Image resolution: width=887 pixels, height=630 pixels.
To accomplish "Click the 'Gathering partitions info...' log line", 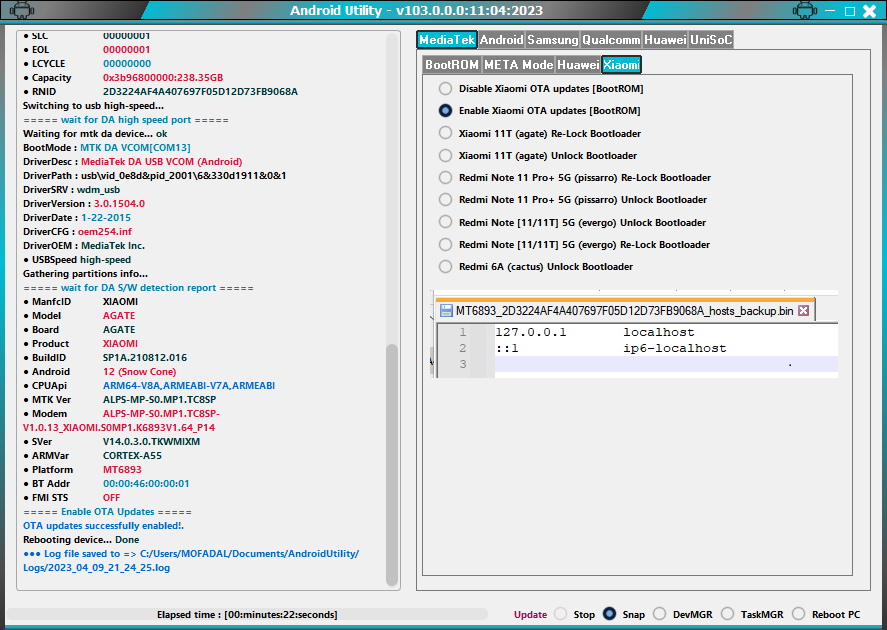I will pyautogui.click(x=85, y=274).
